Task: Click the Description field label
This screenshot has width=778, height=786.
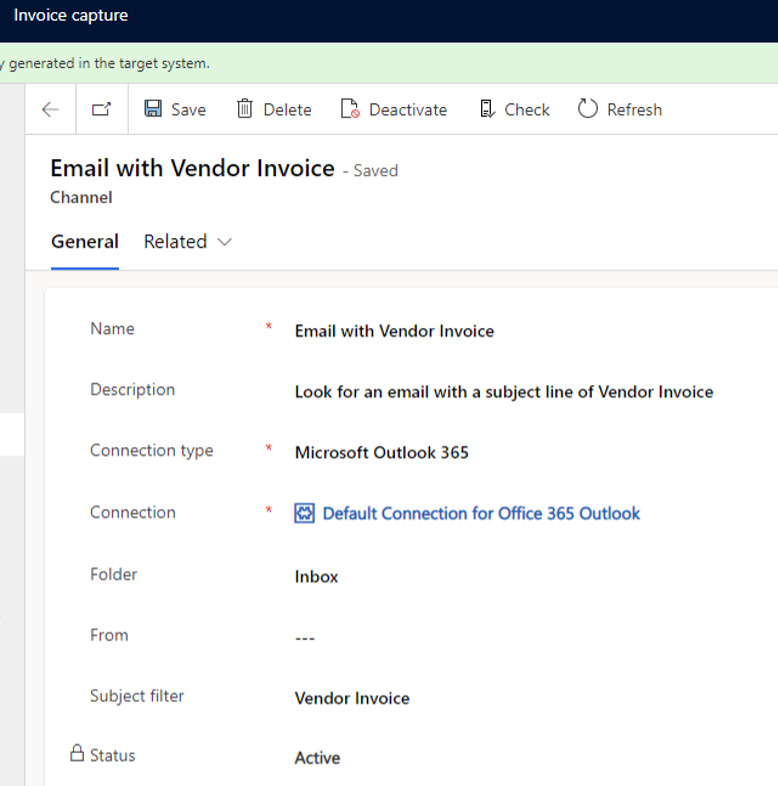Action: tap(132, 389)
